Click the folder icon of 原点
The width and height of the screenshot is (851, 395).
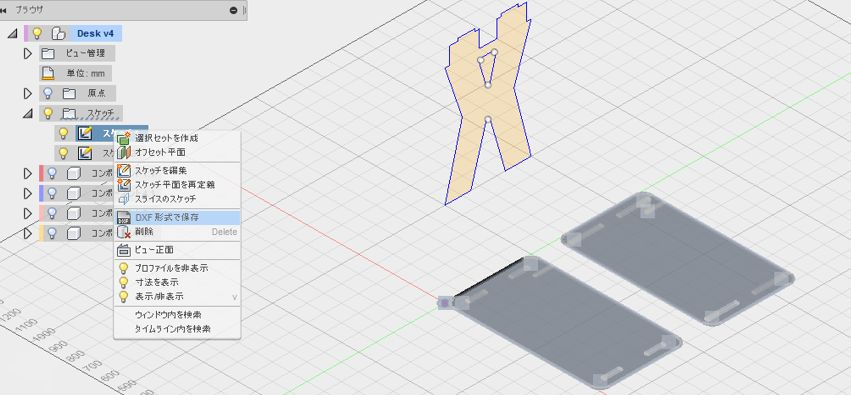point(69,94)
